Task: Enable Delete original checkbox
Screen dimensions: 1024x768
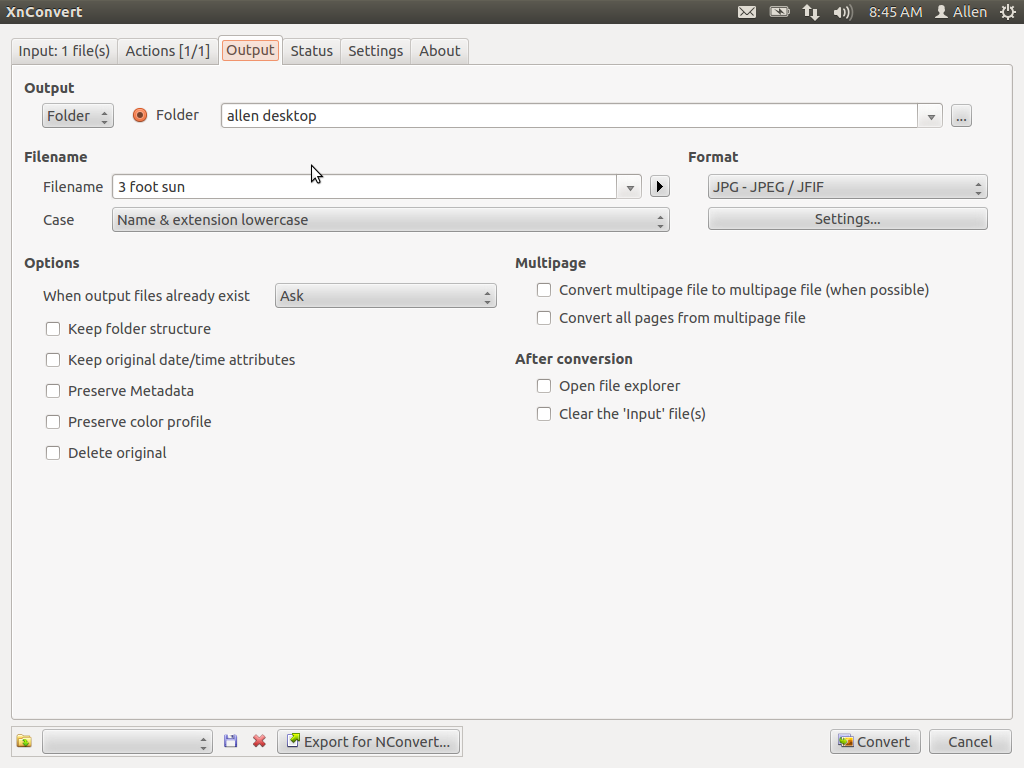Action: pyautogui.click(x=53, y=453)
